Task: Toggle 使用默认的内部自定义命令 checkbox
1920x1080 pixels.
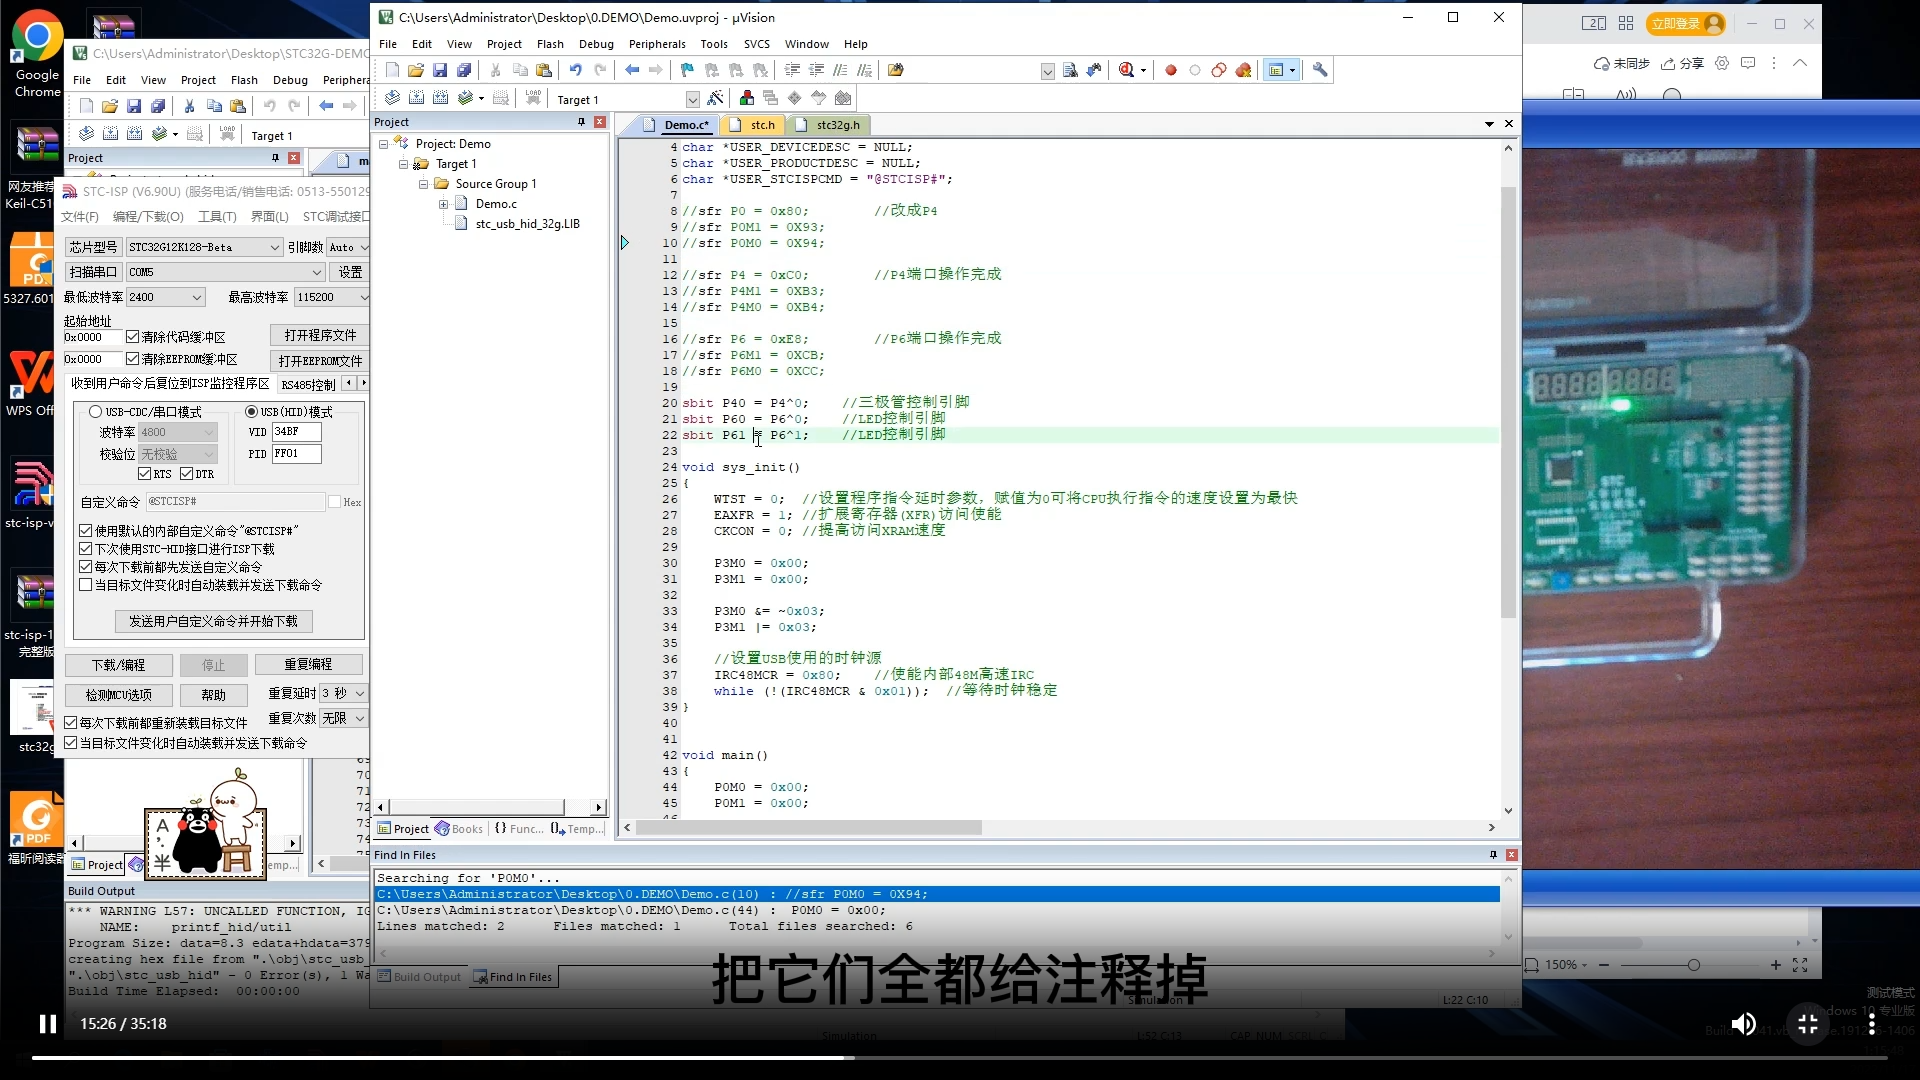Action: tap(86, 531)
